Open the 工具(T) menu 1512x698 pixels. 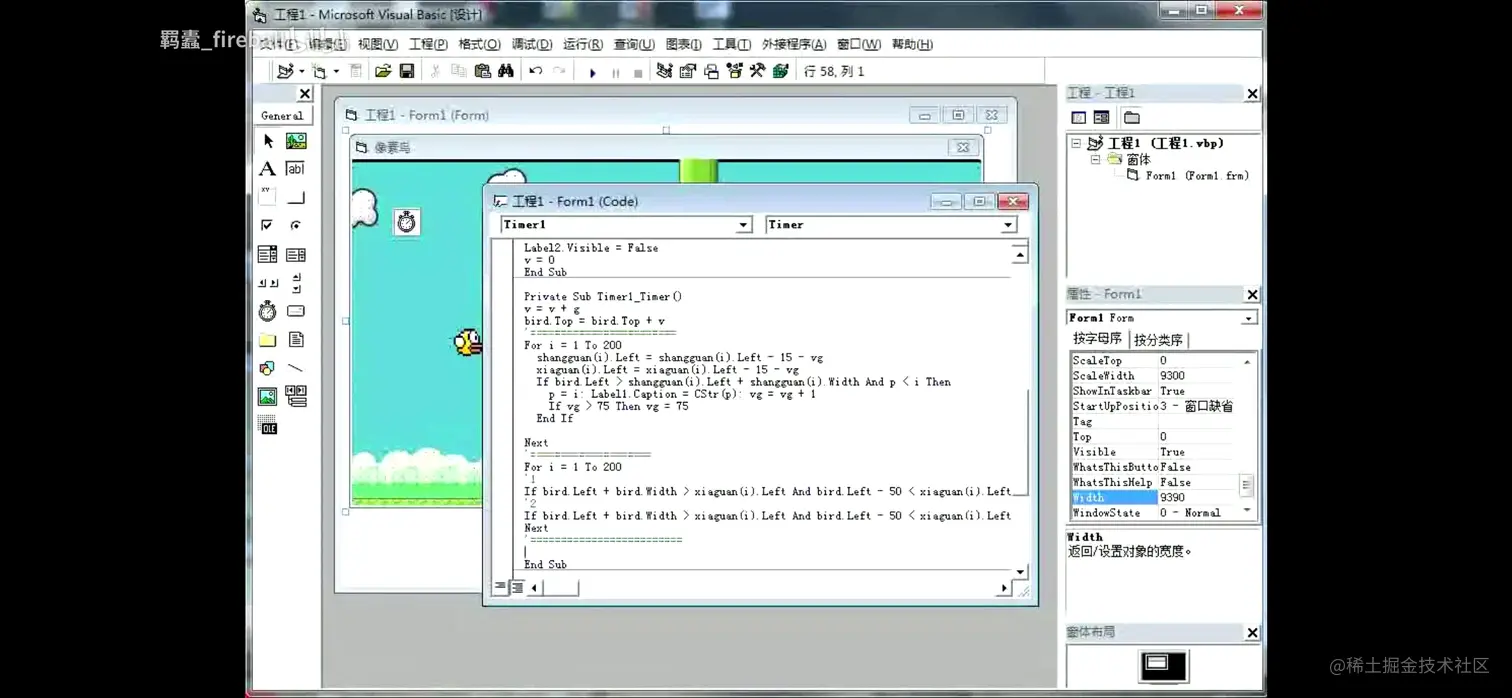tap(731, 44)
